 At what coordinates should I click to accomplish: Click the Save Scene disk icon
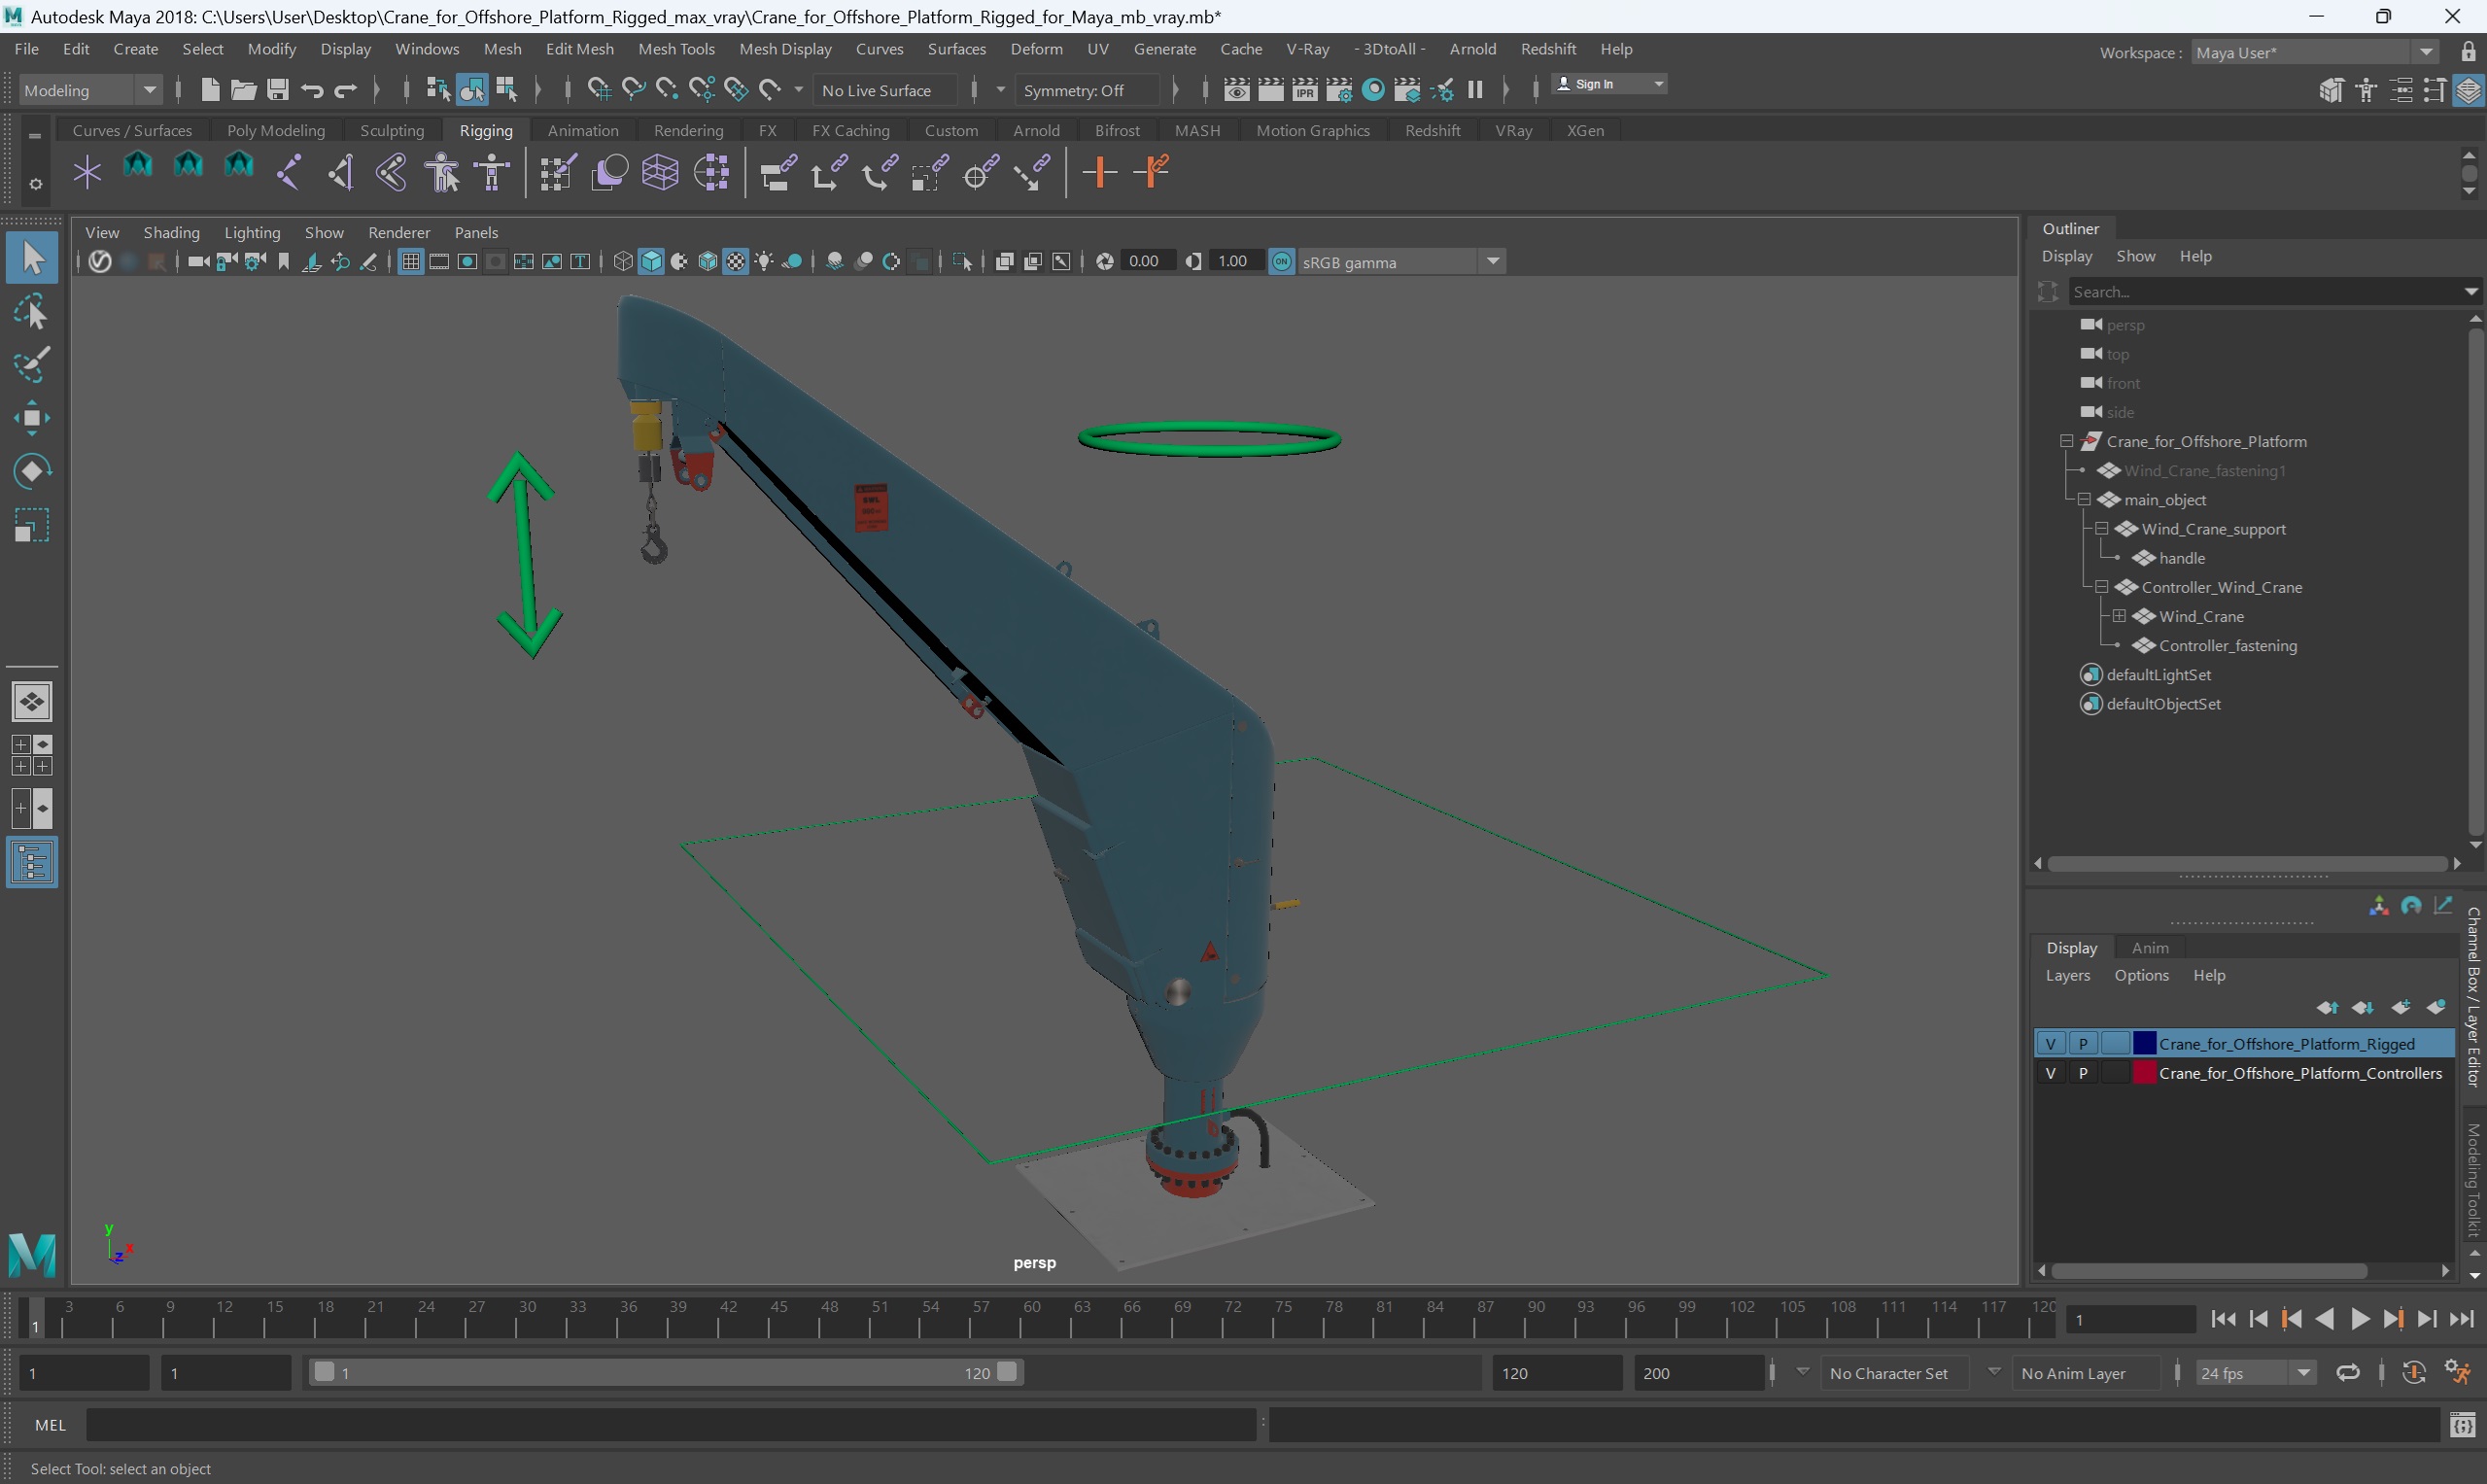coord(278,90)
